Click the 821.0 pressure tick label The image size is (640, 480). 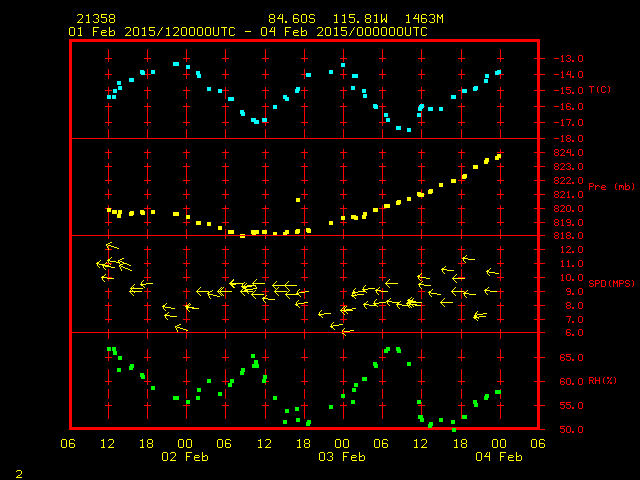coord(569,195)
